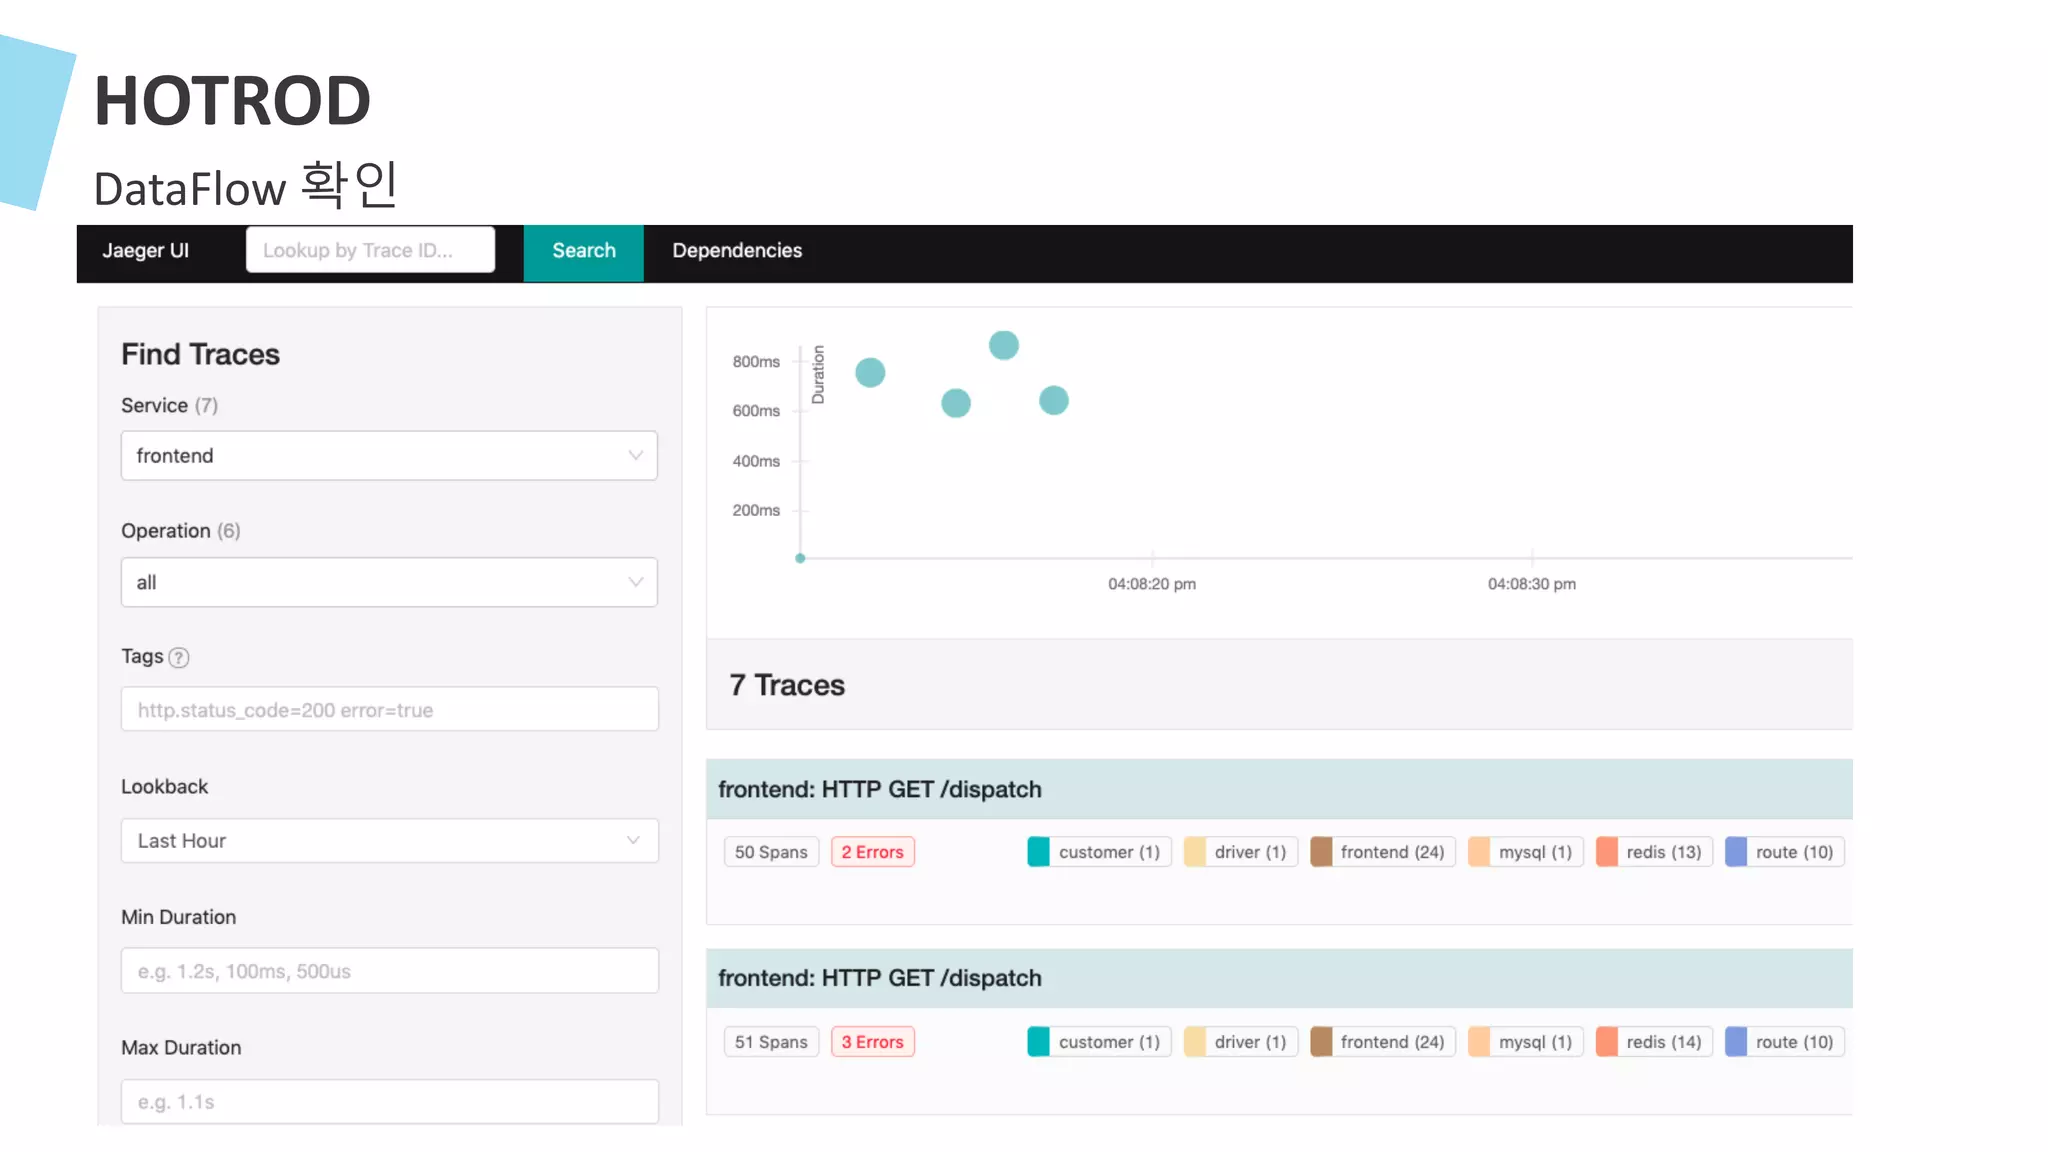Switch to the Search tab

[584, 253]
